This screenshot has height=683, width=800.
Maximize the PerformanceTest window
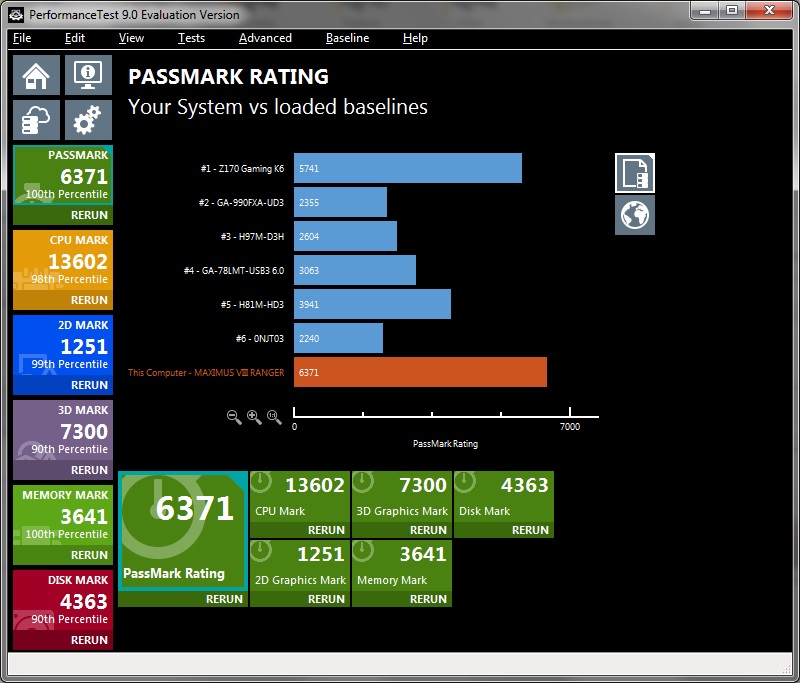[732, 11]
